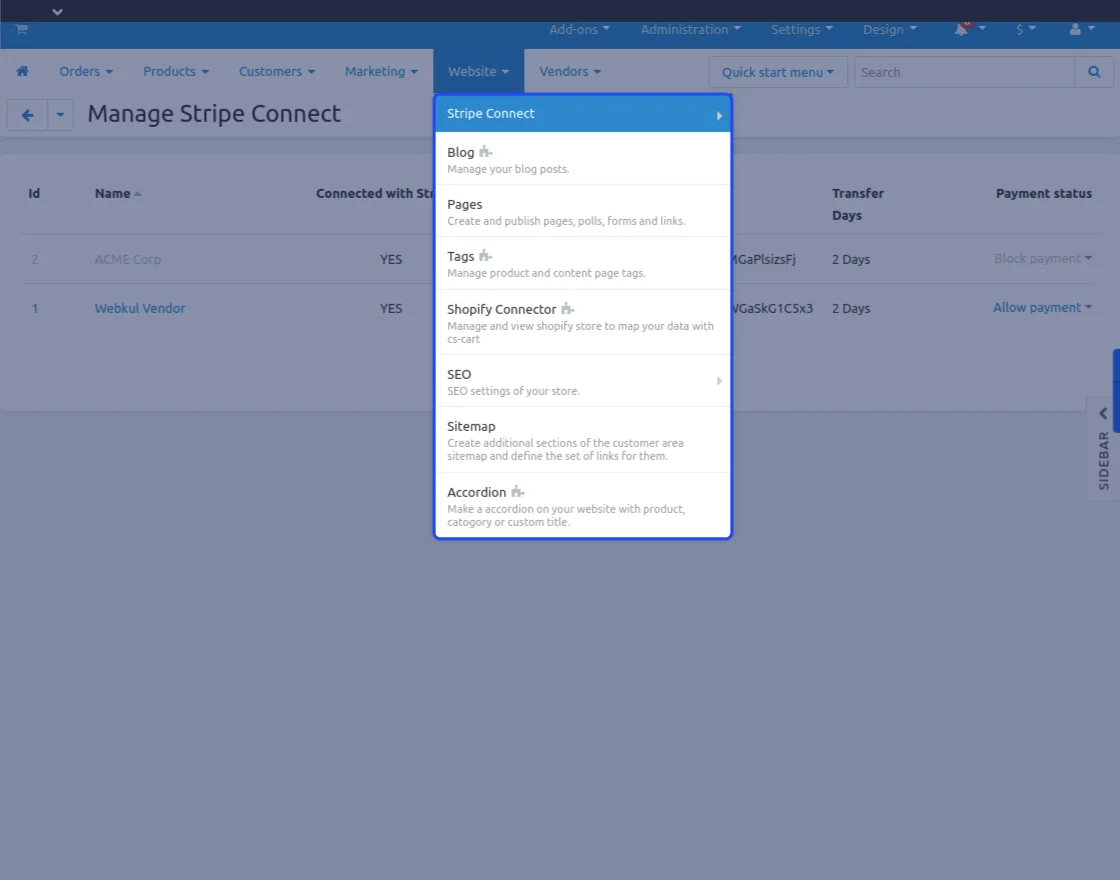1120x880 pixels.
Task: Choose SEO from the Website menu
Action: [583, 381]
